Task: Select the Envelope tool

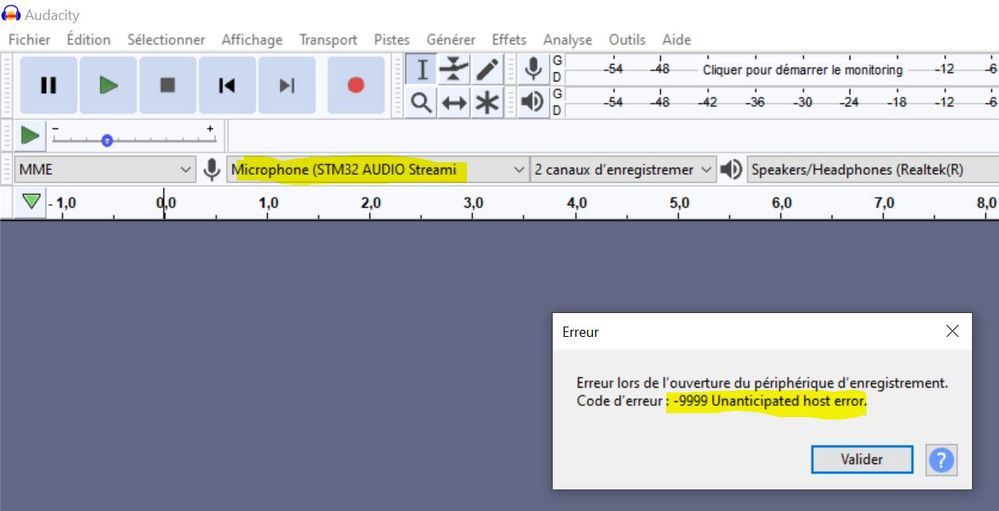Action: tap(454, 69)
